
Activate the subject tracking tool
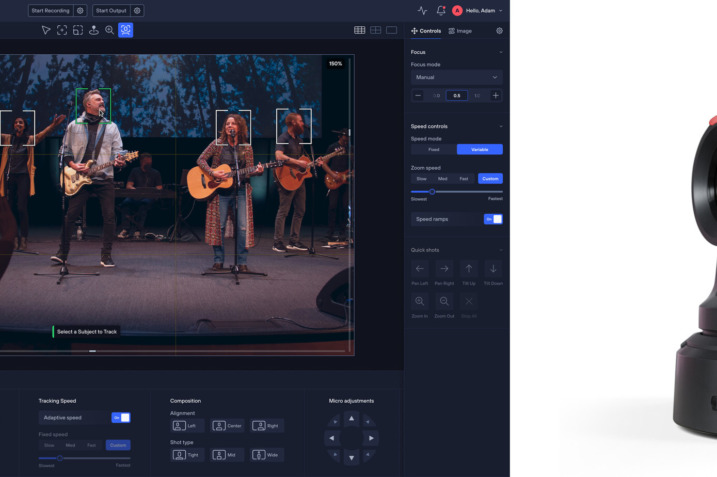click(x=125, y=30)
